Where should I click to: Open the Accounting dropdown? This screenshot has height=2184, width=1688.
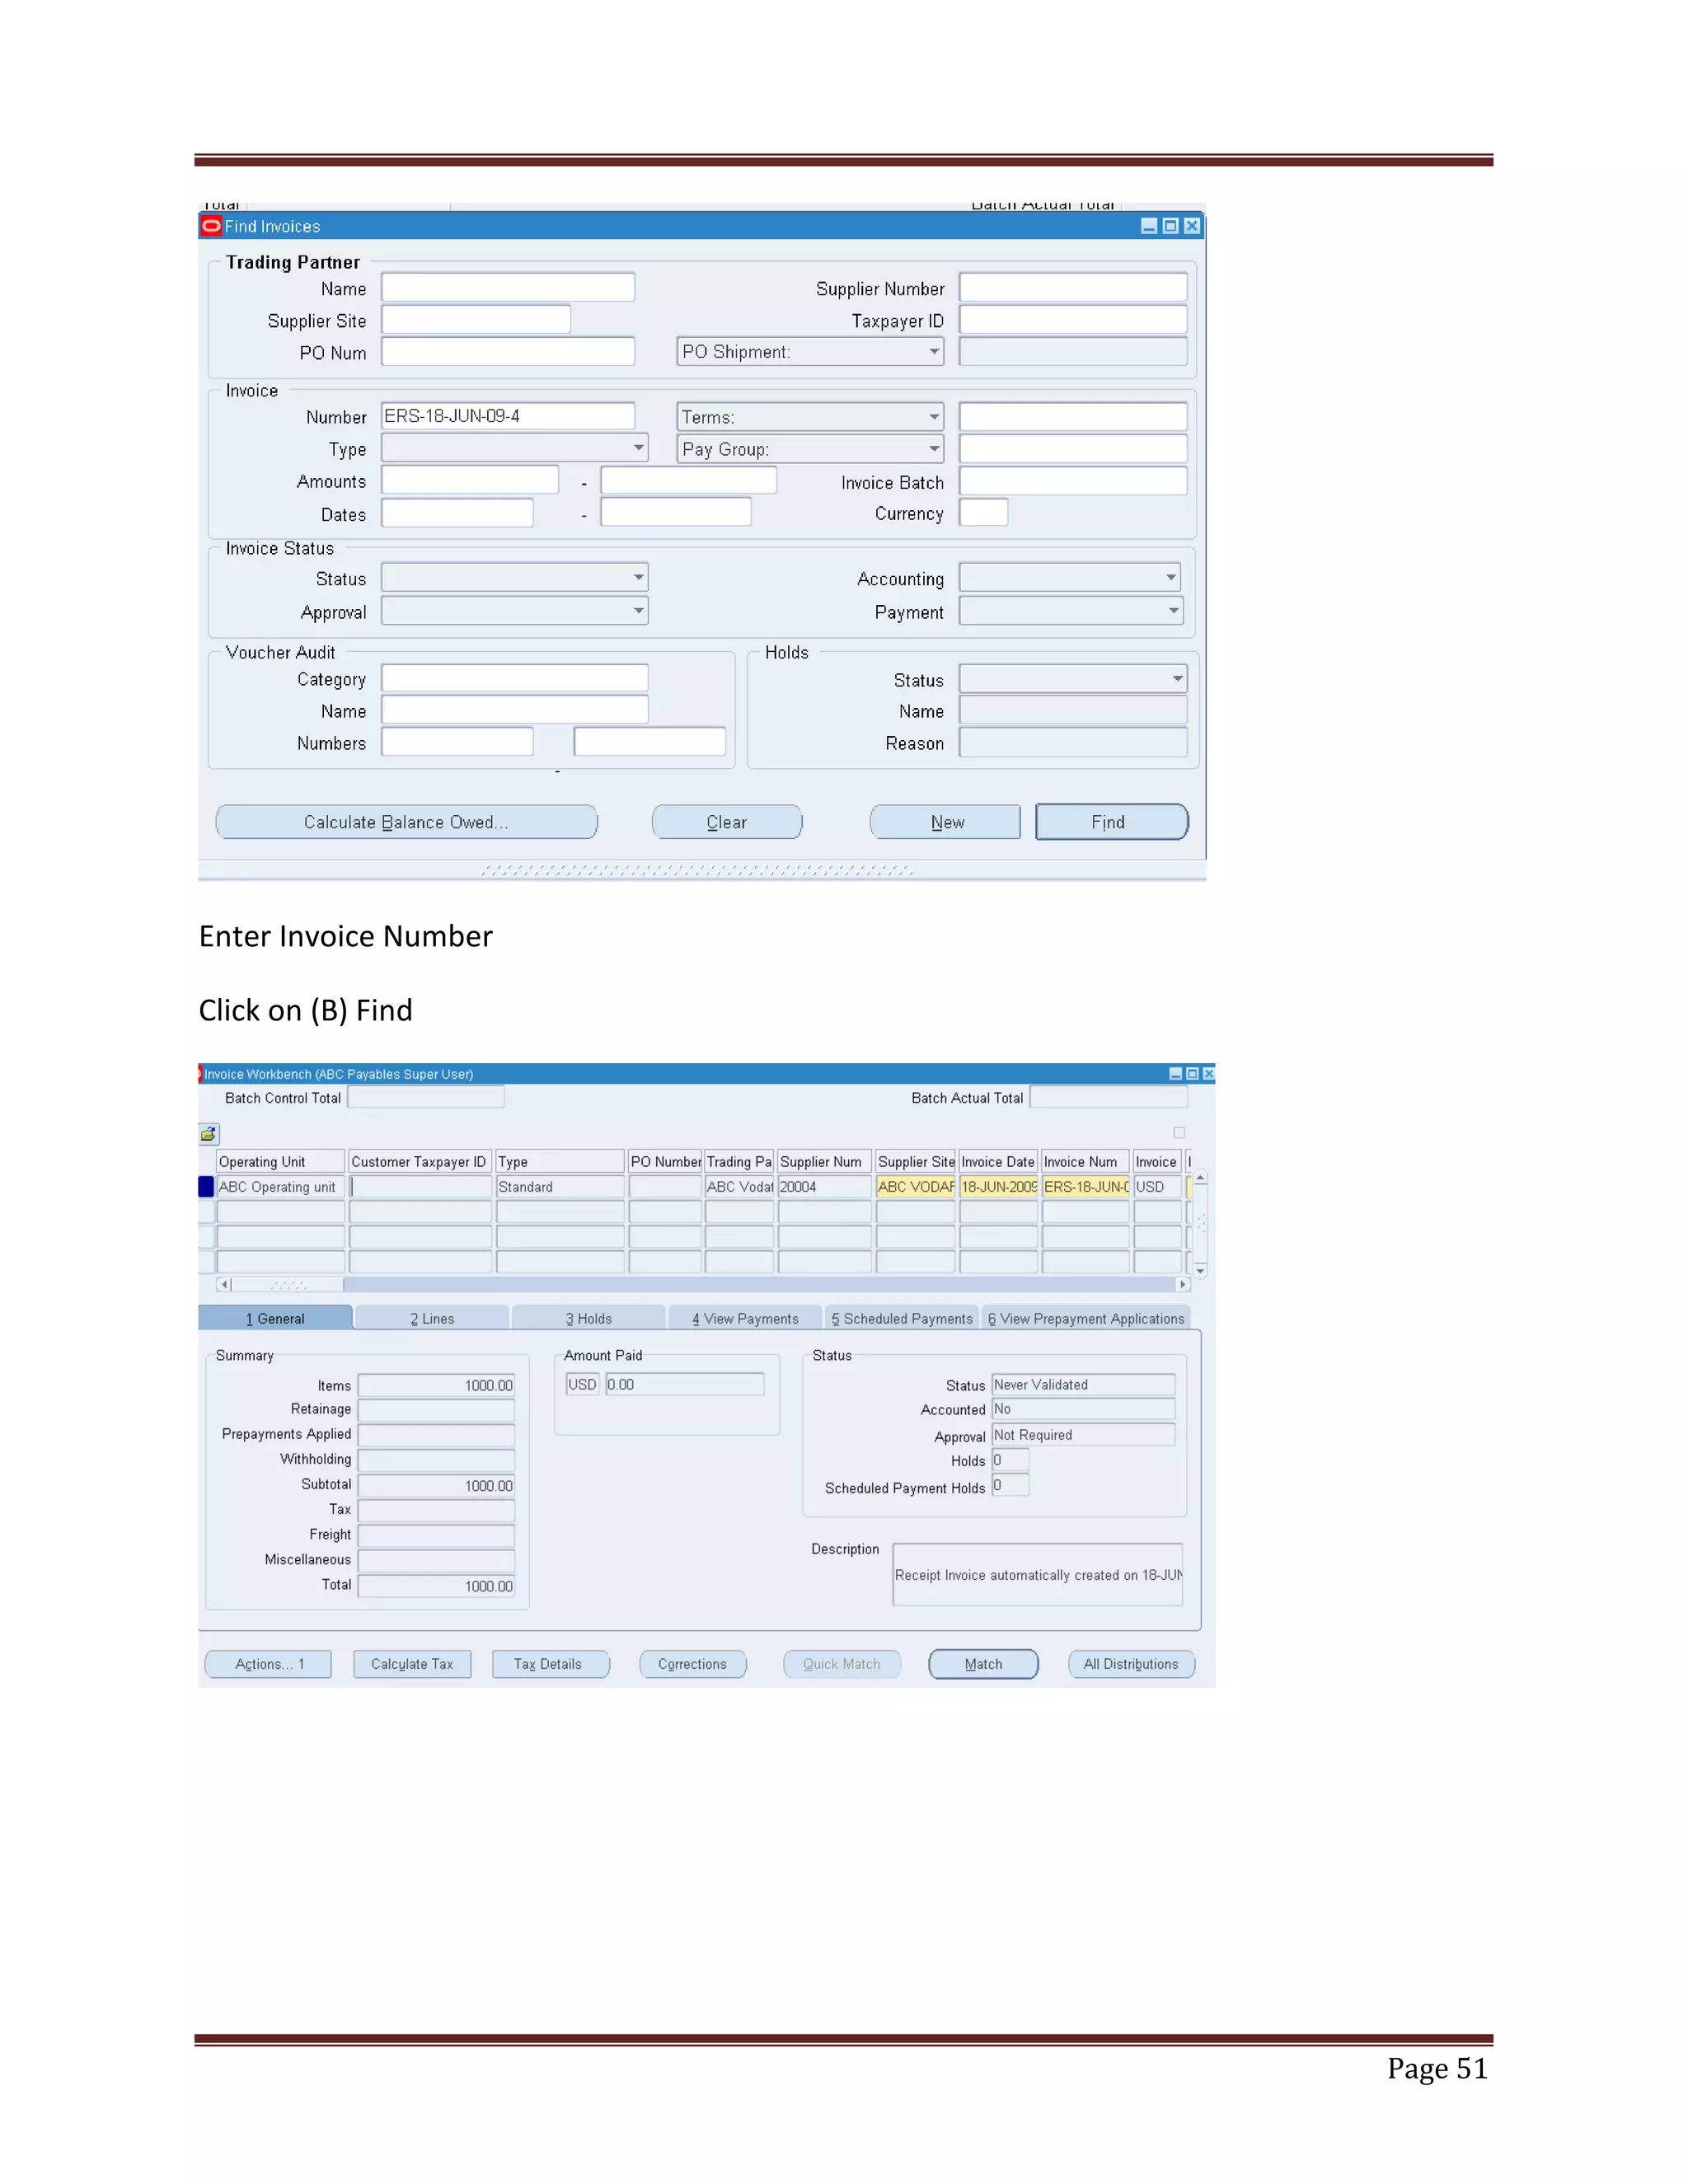point(1070,577)
